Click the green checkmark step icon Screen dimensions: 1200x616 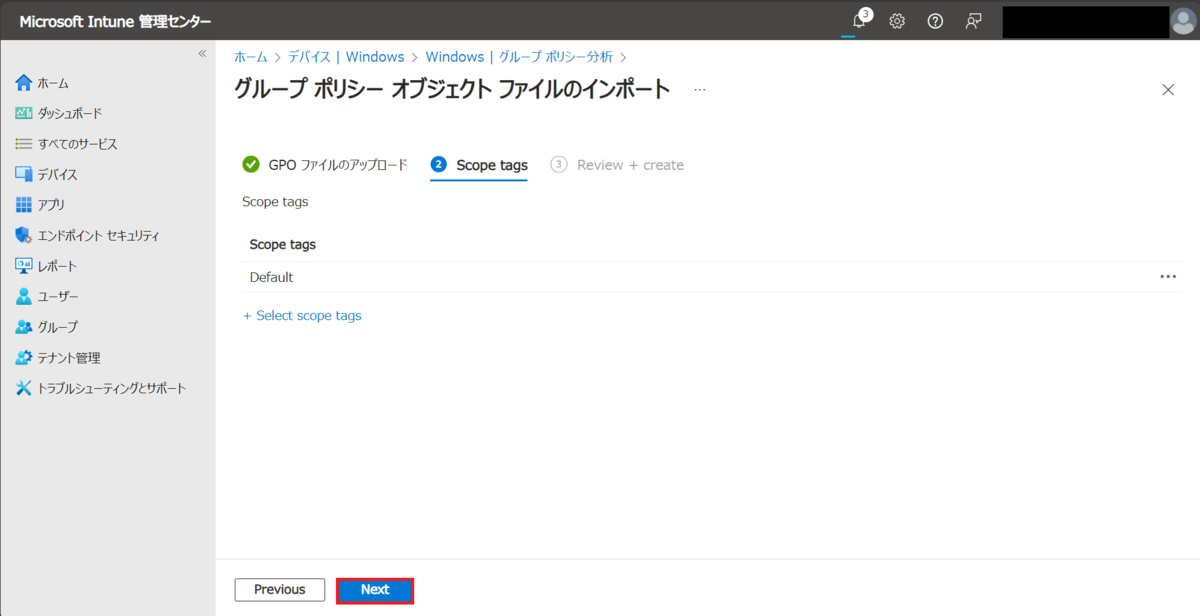251,164
